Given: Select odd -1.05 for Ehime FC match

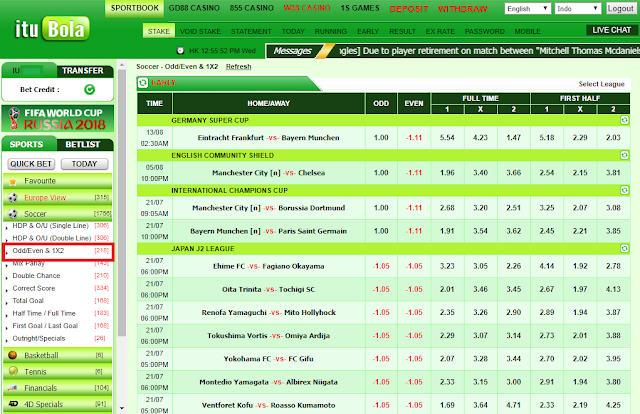Looking at the screenshot, I should click(x=381, y=266).
